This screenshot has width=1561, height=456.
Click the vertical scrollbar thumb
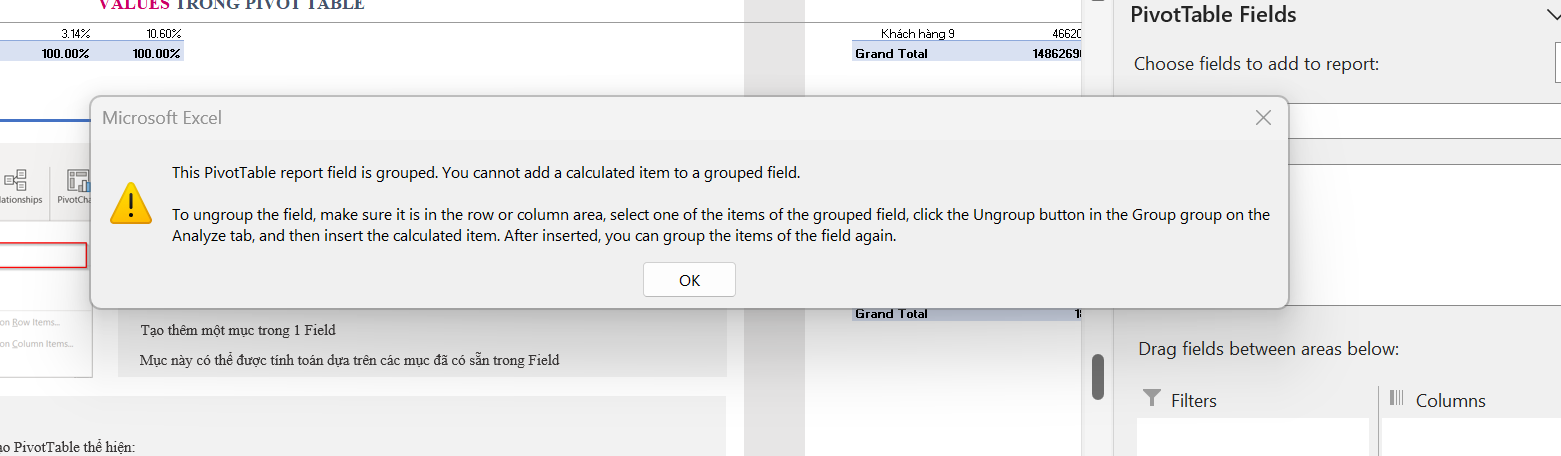click(x=1097, y=376)
